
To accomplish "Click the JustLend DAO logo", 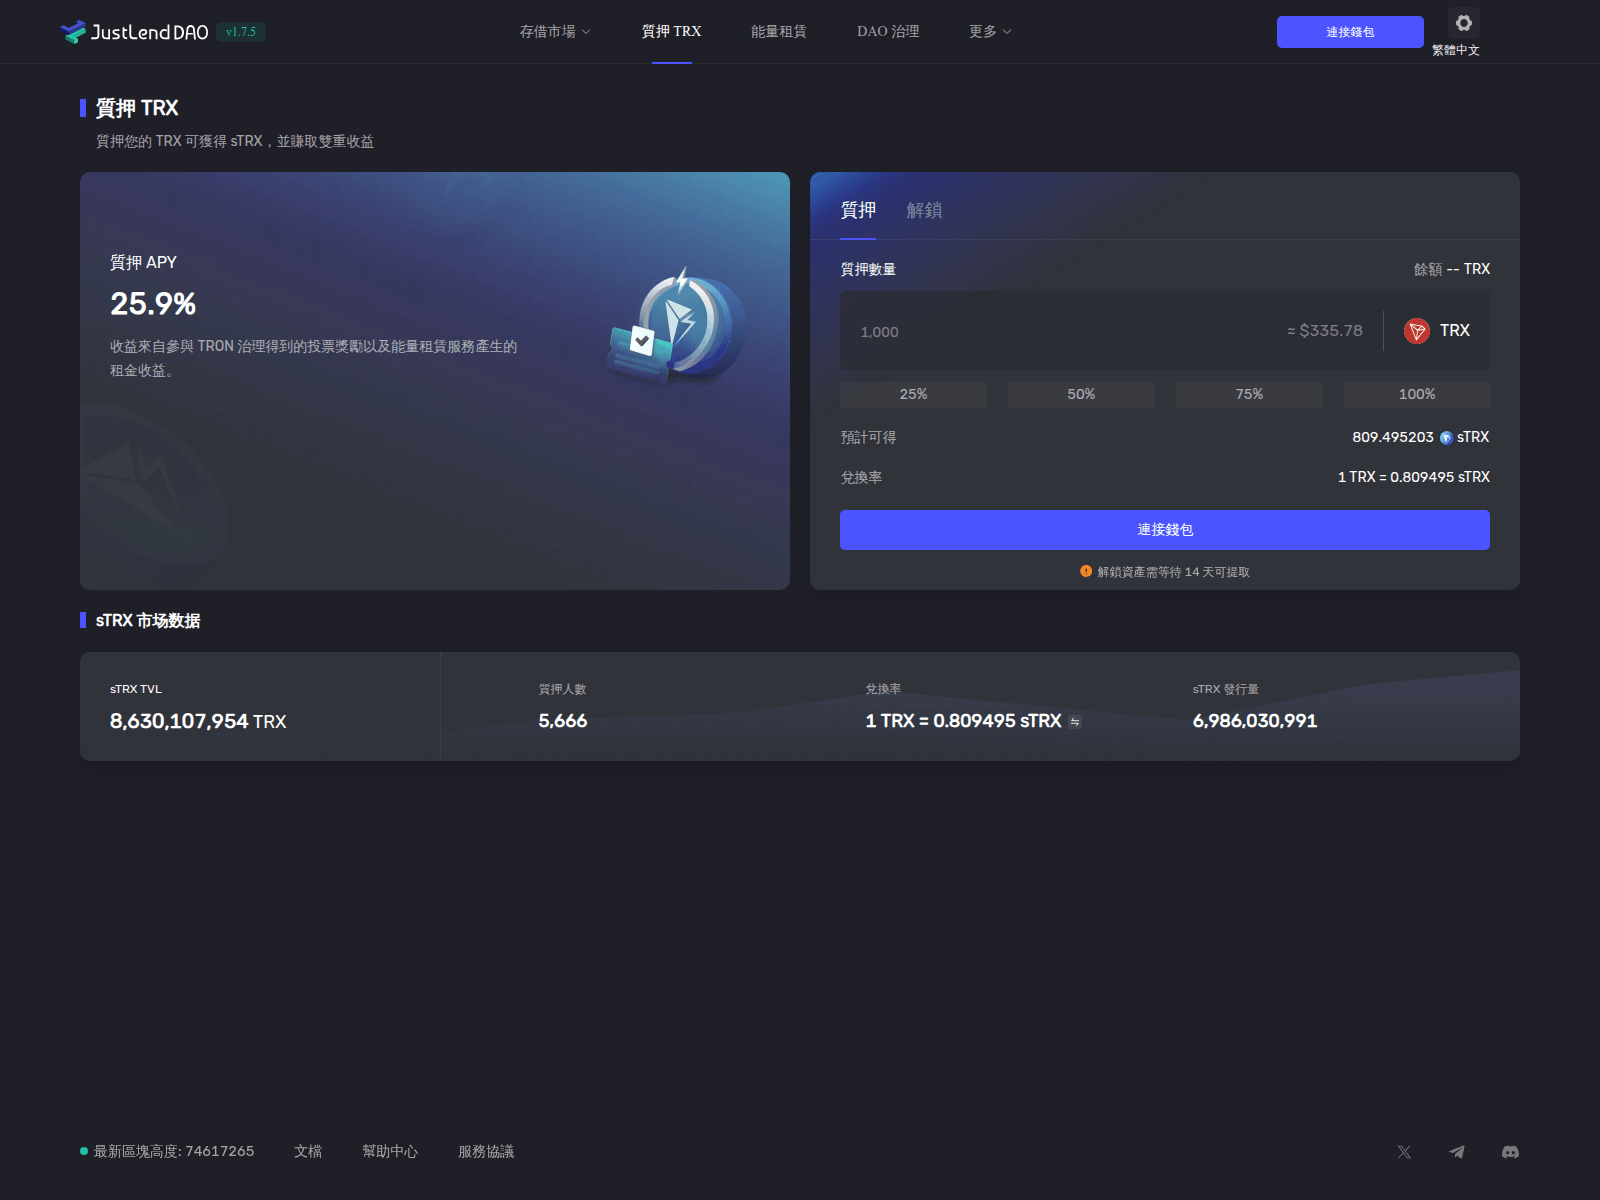I will point(134,32).
